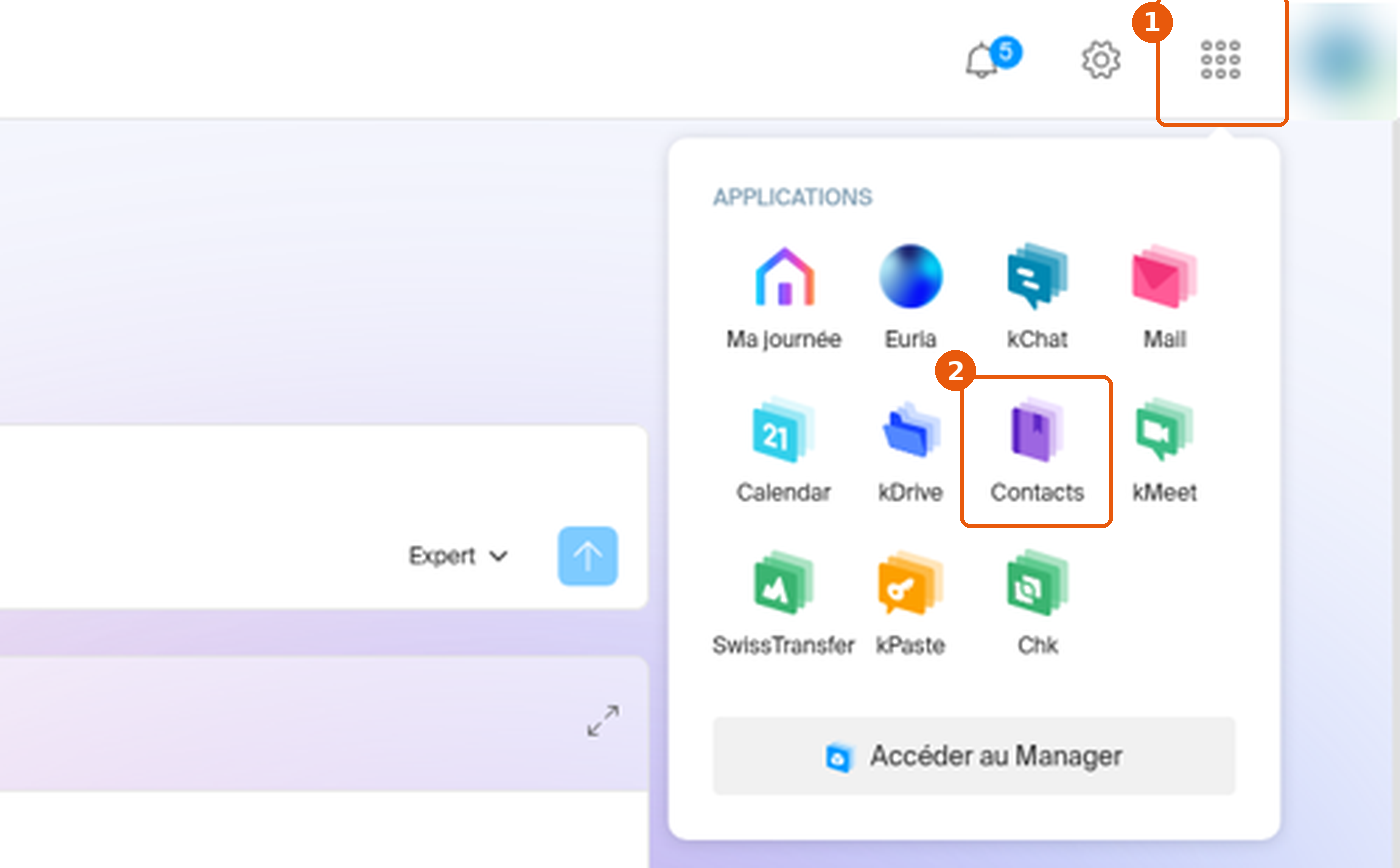1400x868 pixels.
Task: Launch Ma journée app
Action: [784, 298]
